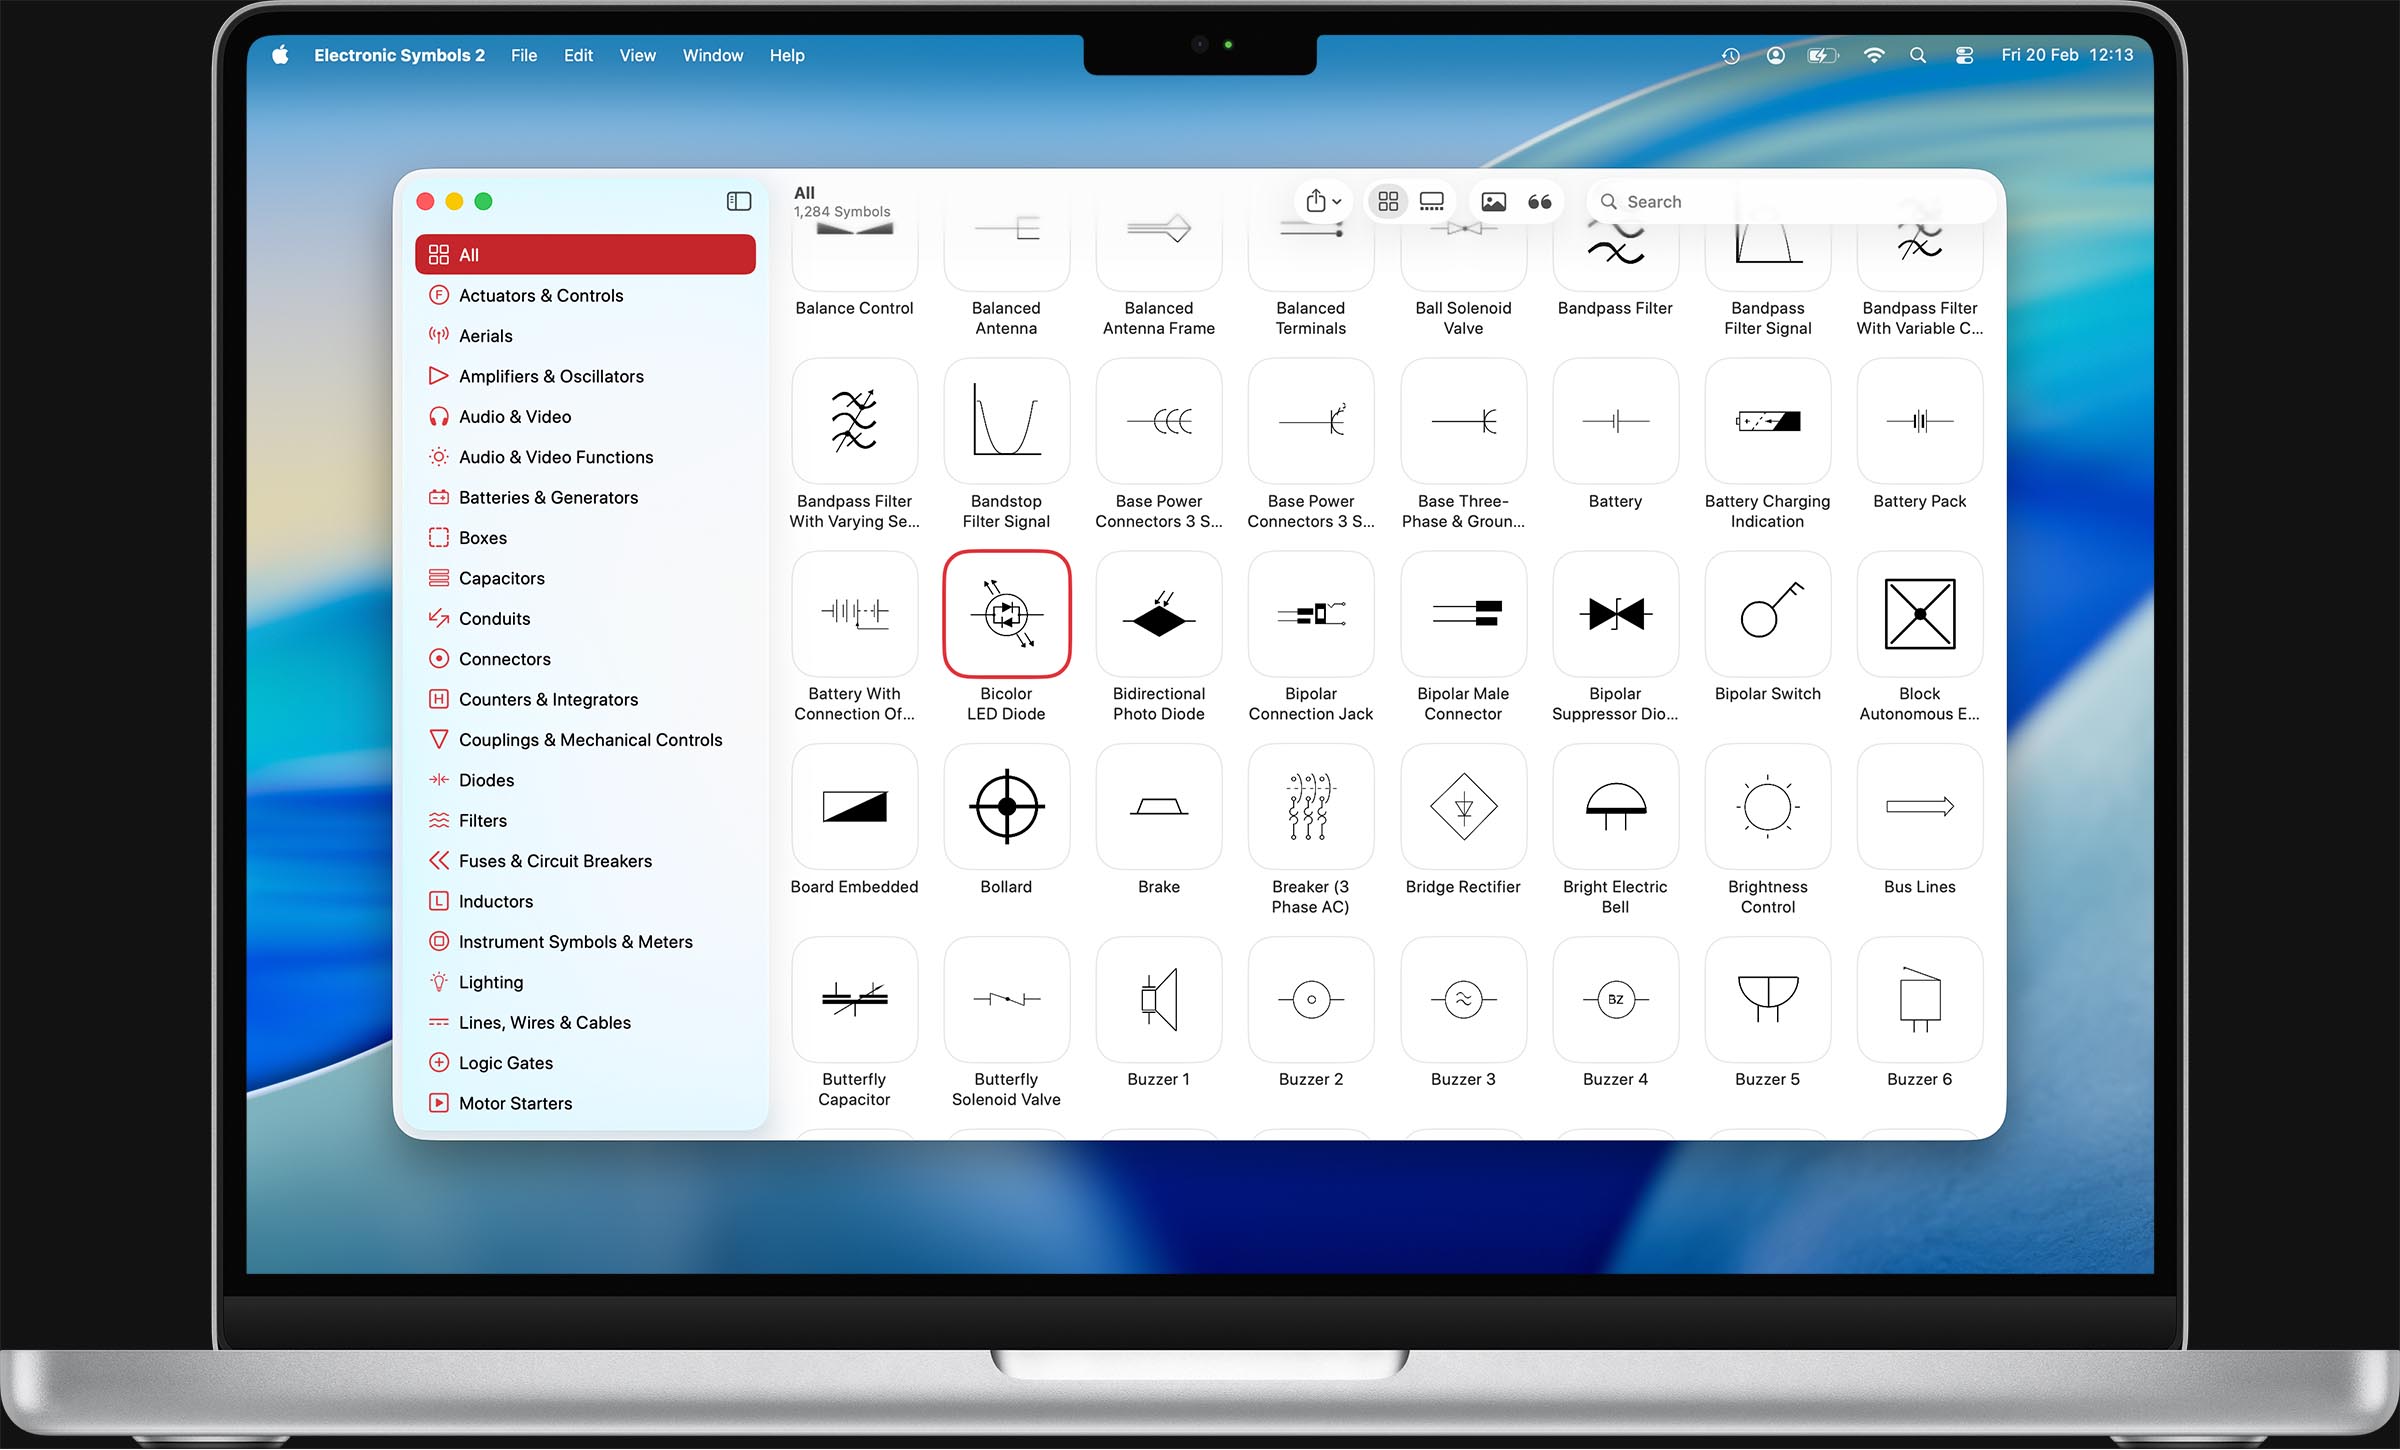Open the Window menu

(x=712, y=56)
